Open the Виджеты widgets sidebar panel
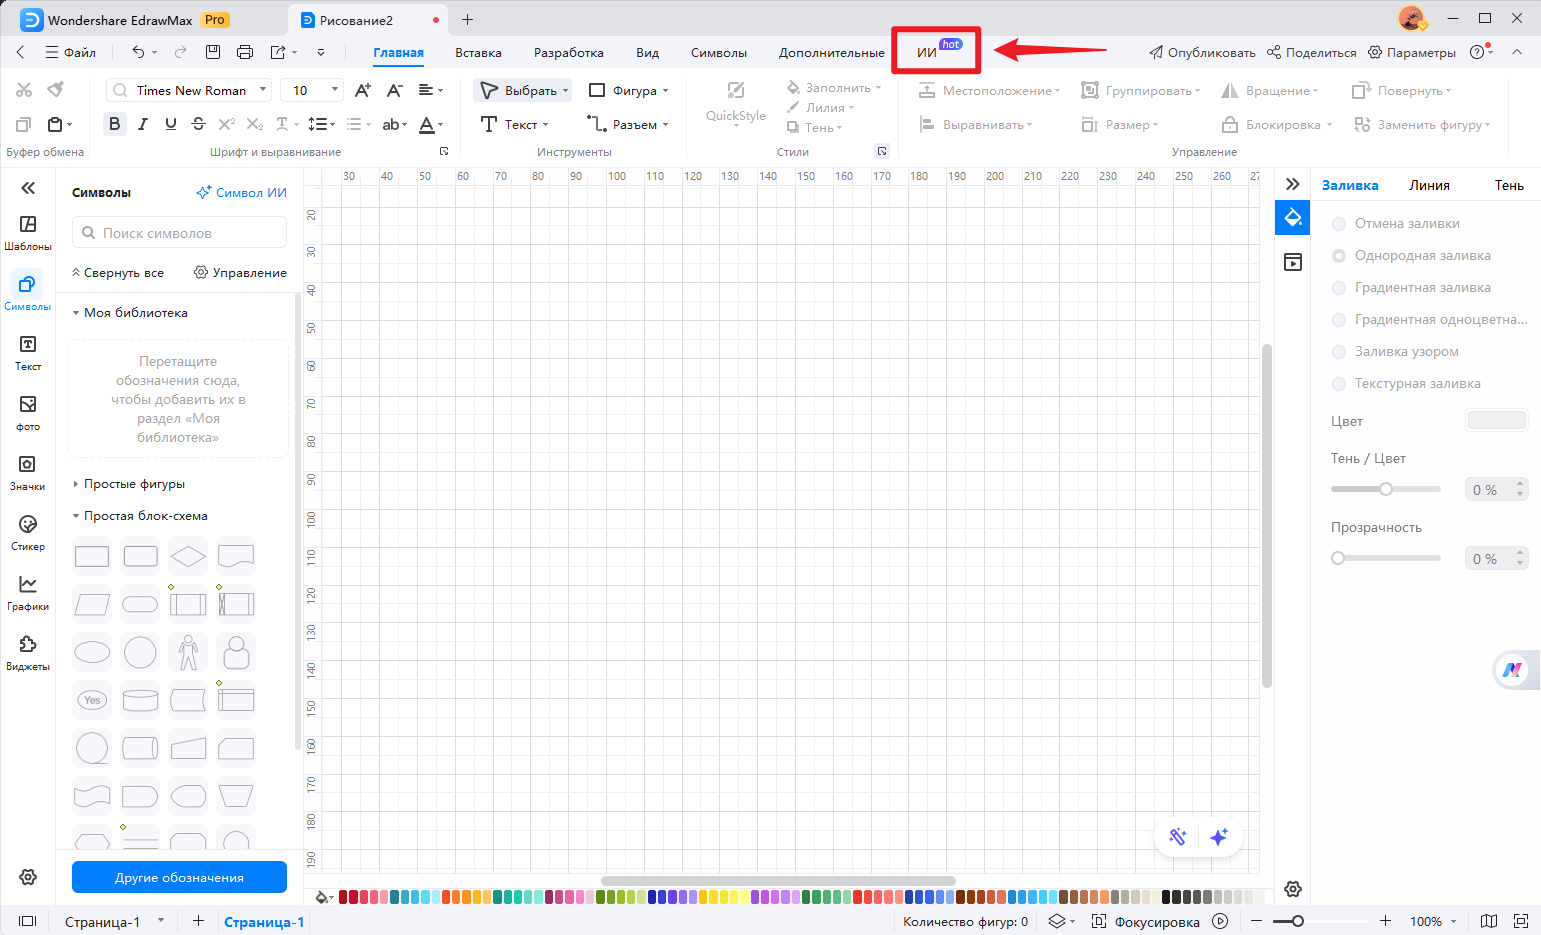This screenshot has height=935, width=1541. [x=28, y=652]
